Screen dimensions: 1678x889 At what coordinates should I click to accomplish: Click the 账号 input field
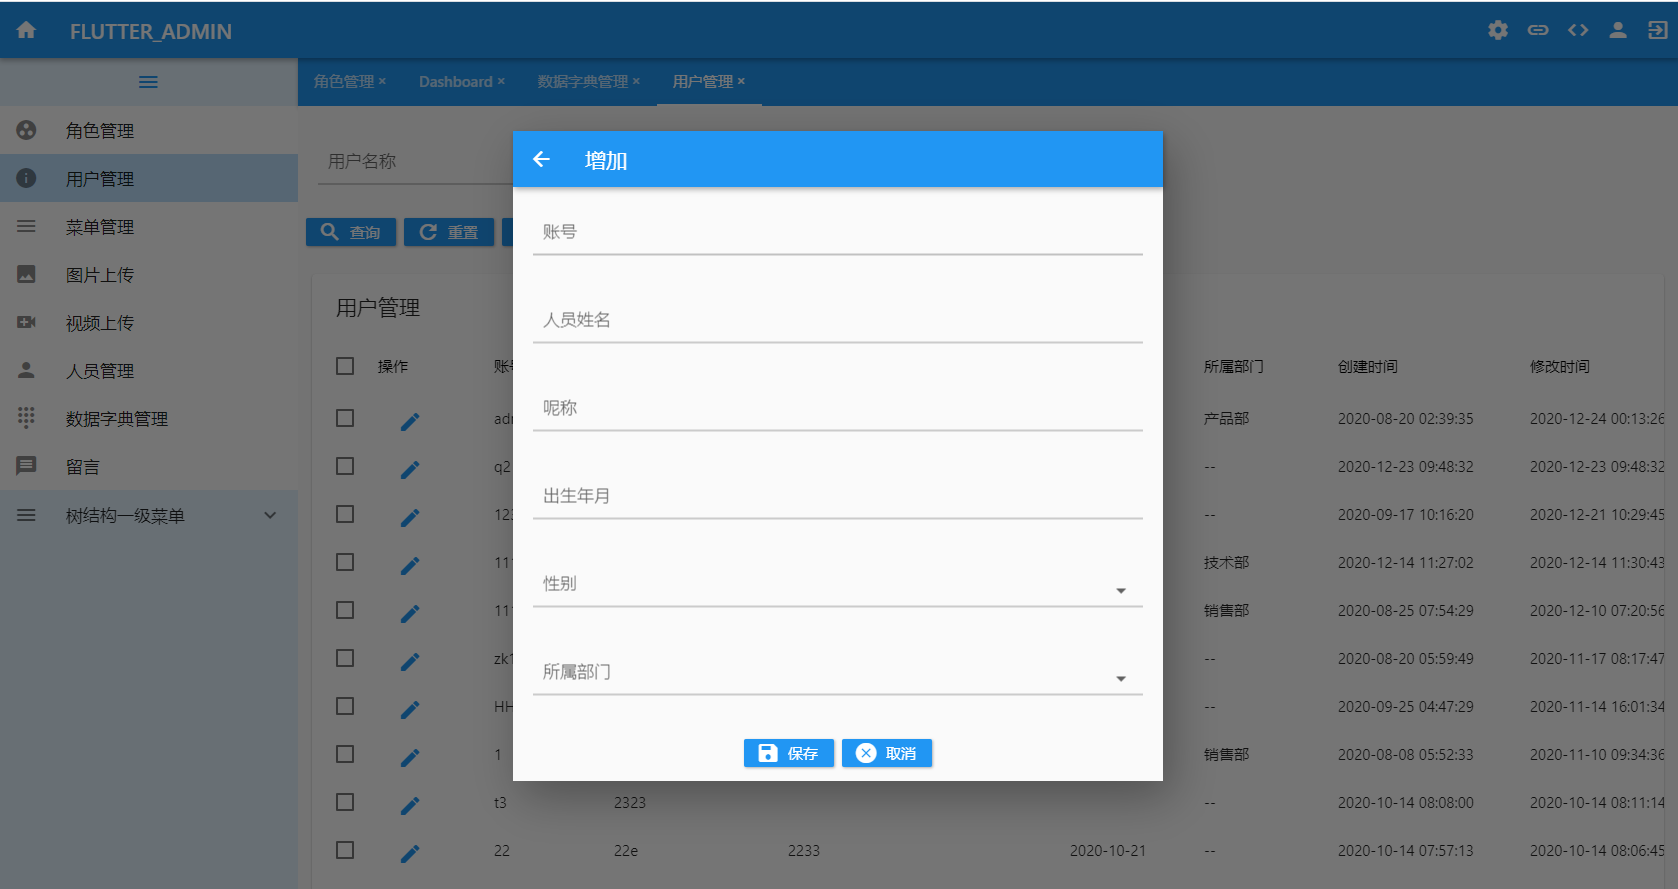click(x=837, y=233)
